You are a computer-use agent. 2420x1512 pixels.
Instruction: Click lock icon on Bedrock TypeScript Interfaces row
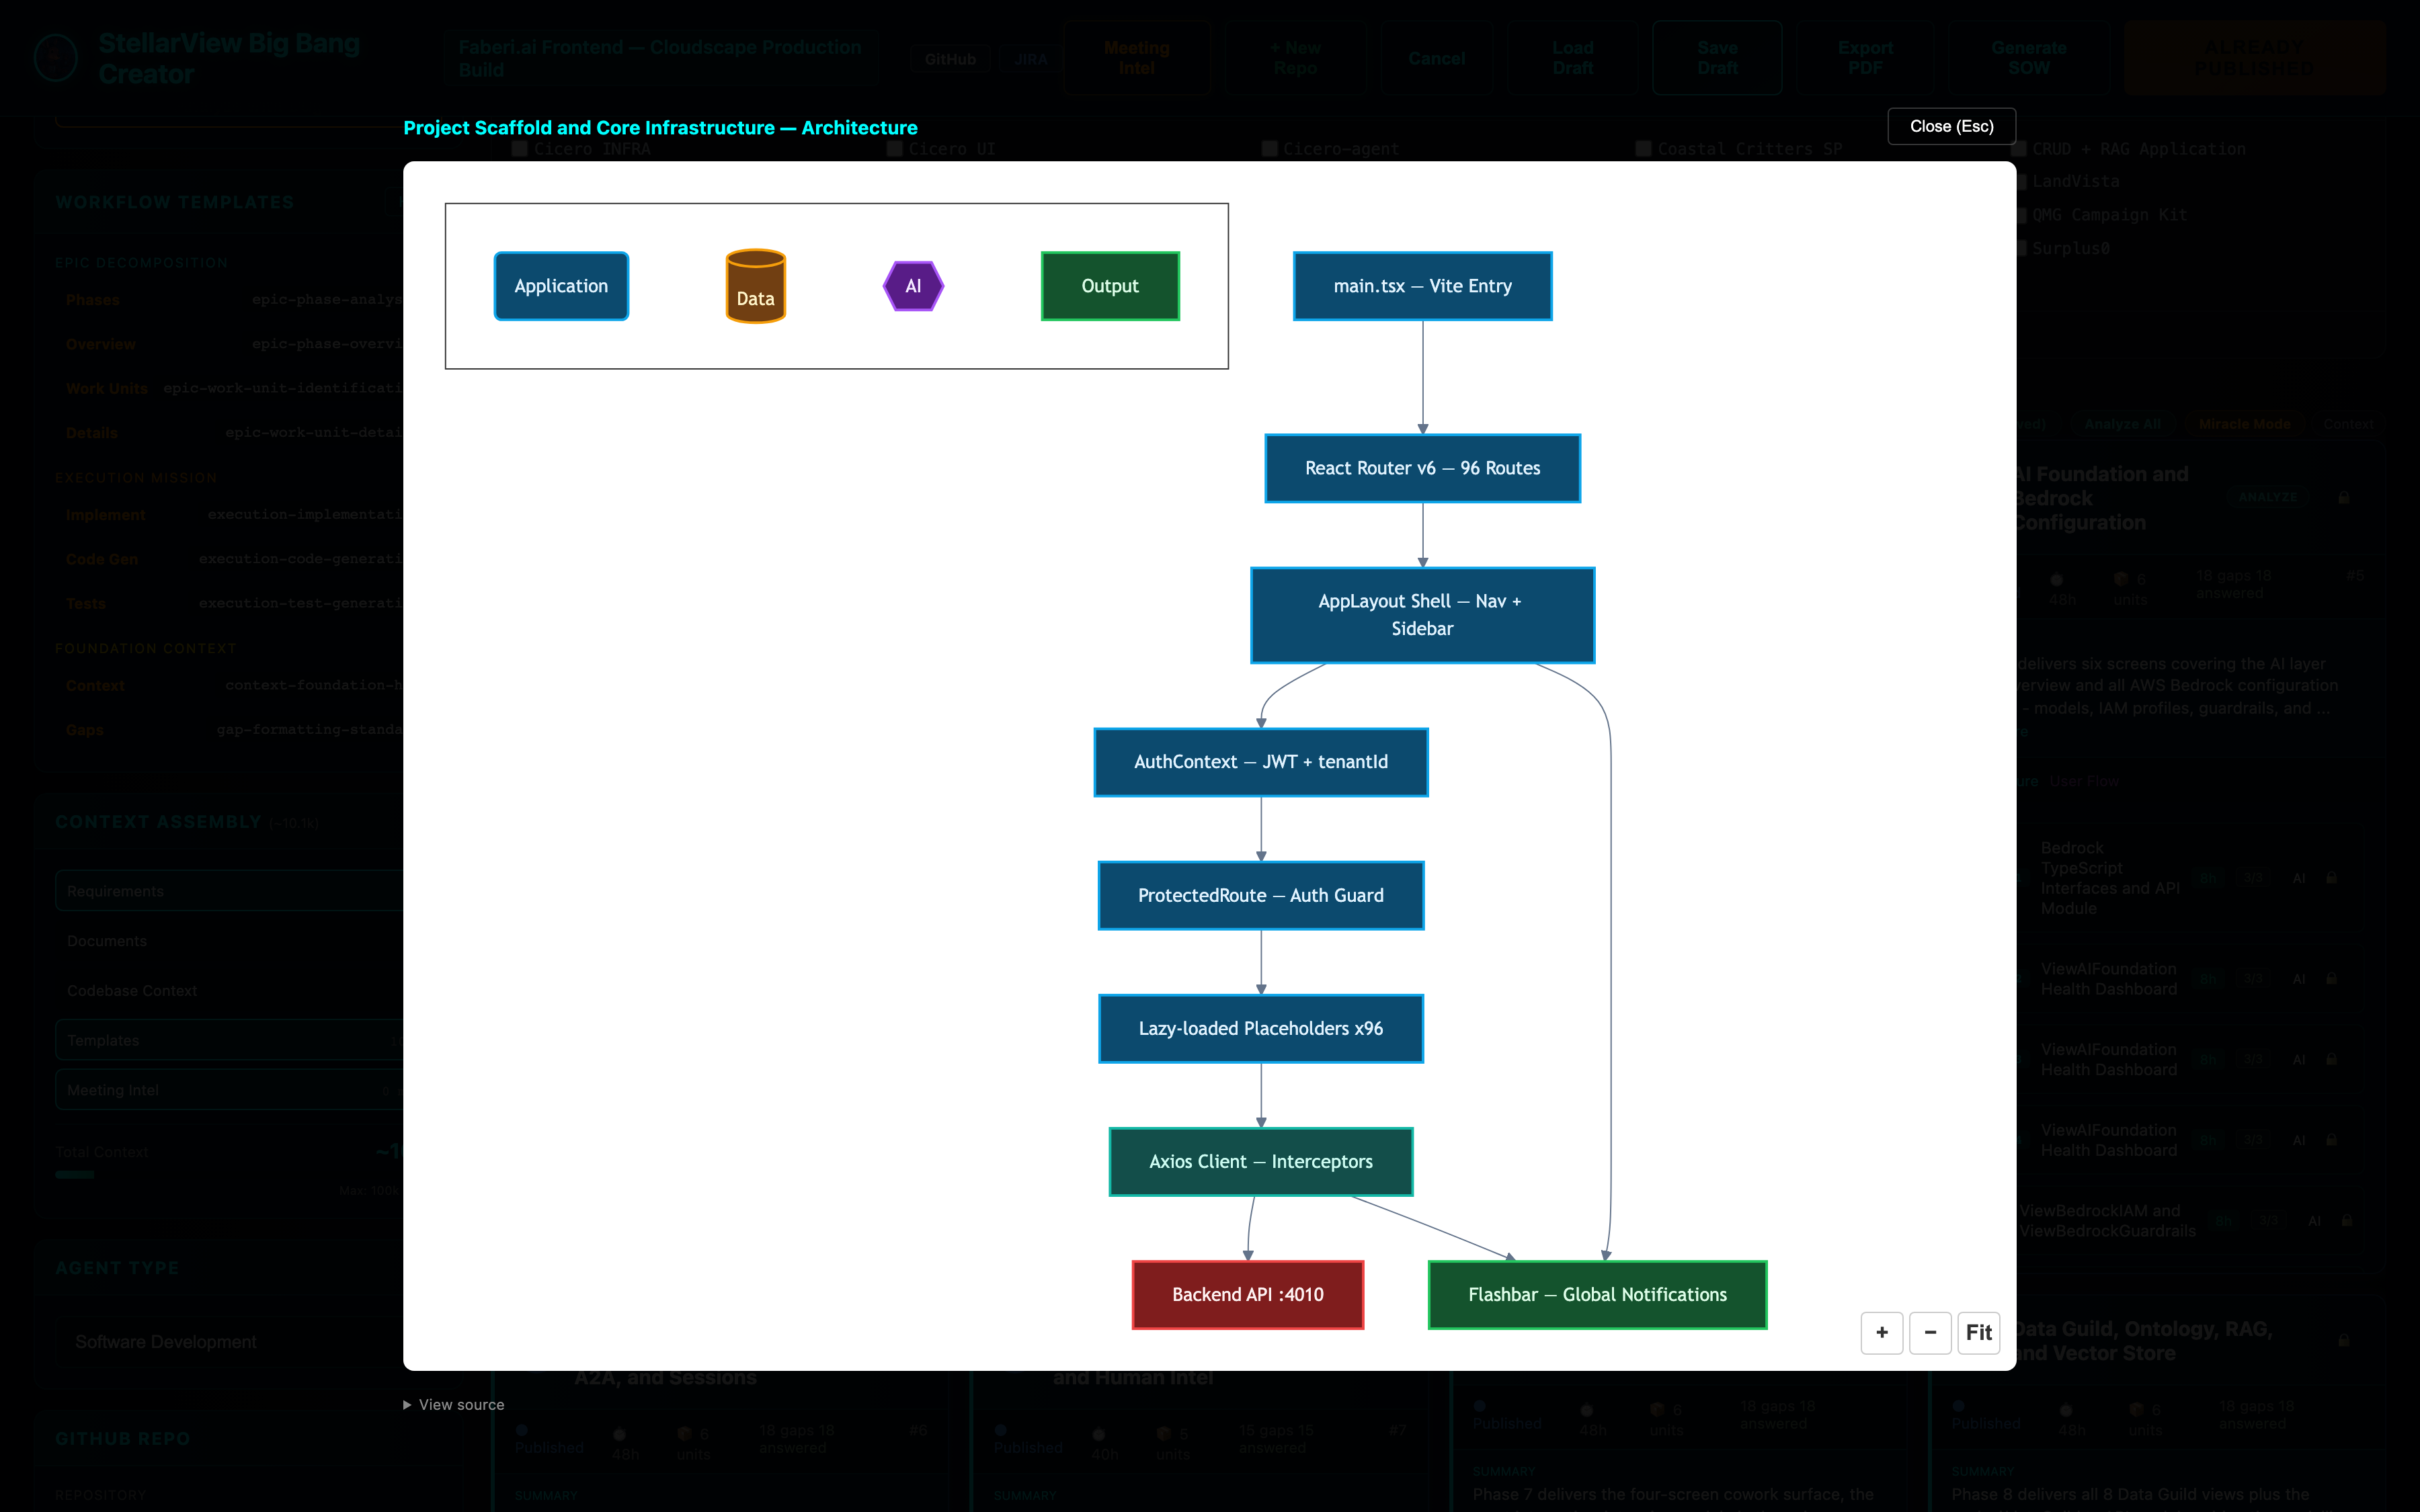[2331, 878]
